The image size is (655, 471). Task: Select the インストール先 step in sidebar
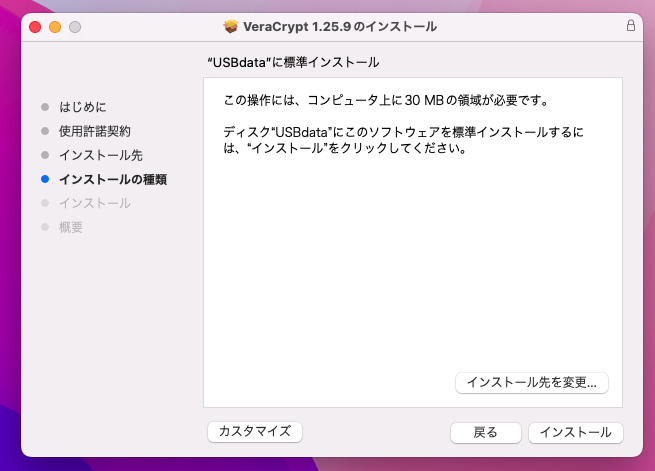[x=100, y=155]
